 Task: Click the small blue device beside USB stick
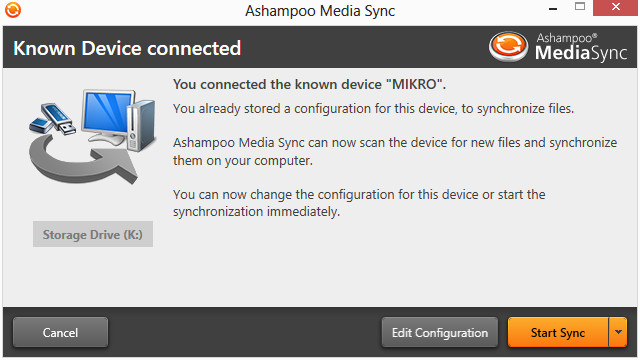[x=40, y=125]
